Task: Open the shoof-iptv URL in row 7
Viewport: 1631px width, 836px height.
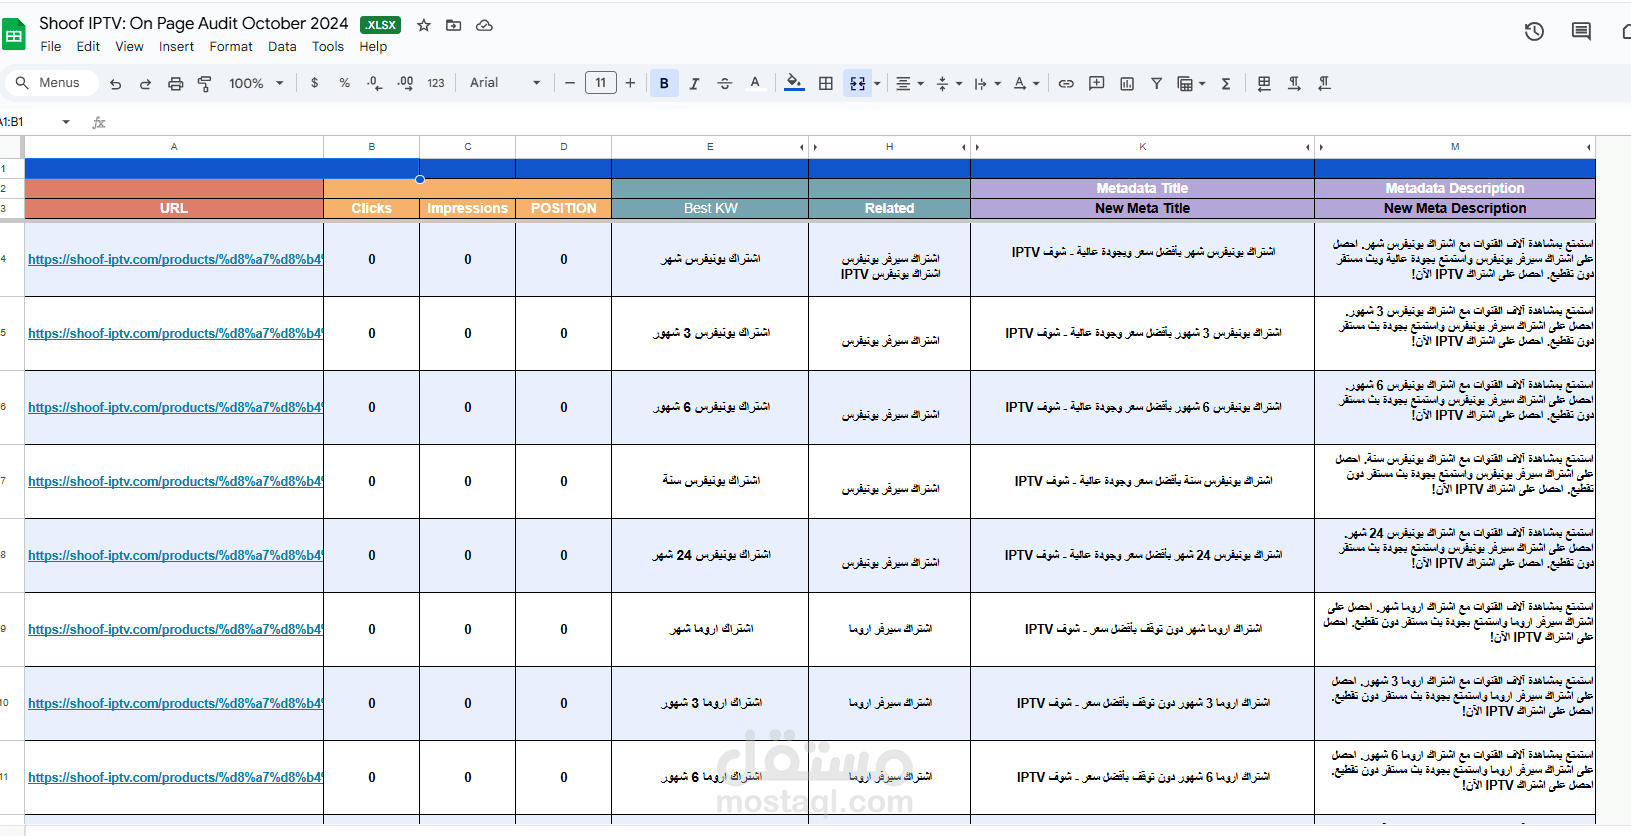Action: [x=175, y=481]
